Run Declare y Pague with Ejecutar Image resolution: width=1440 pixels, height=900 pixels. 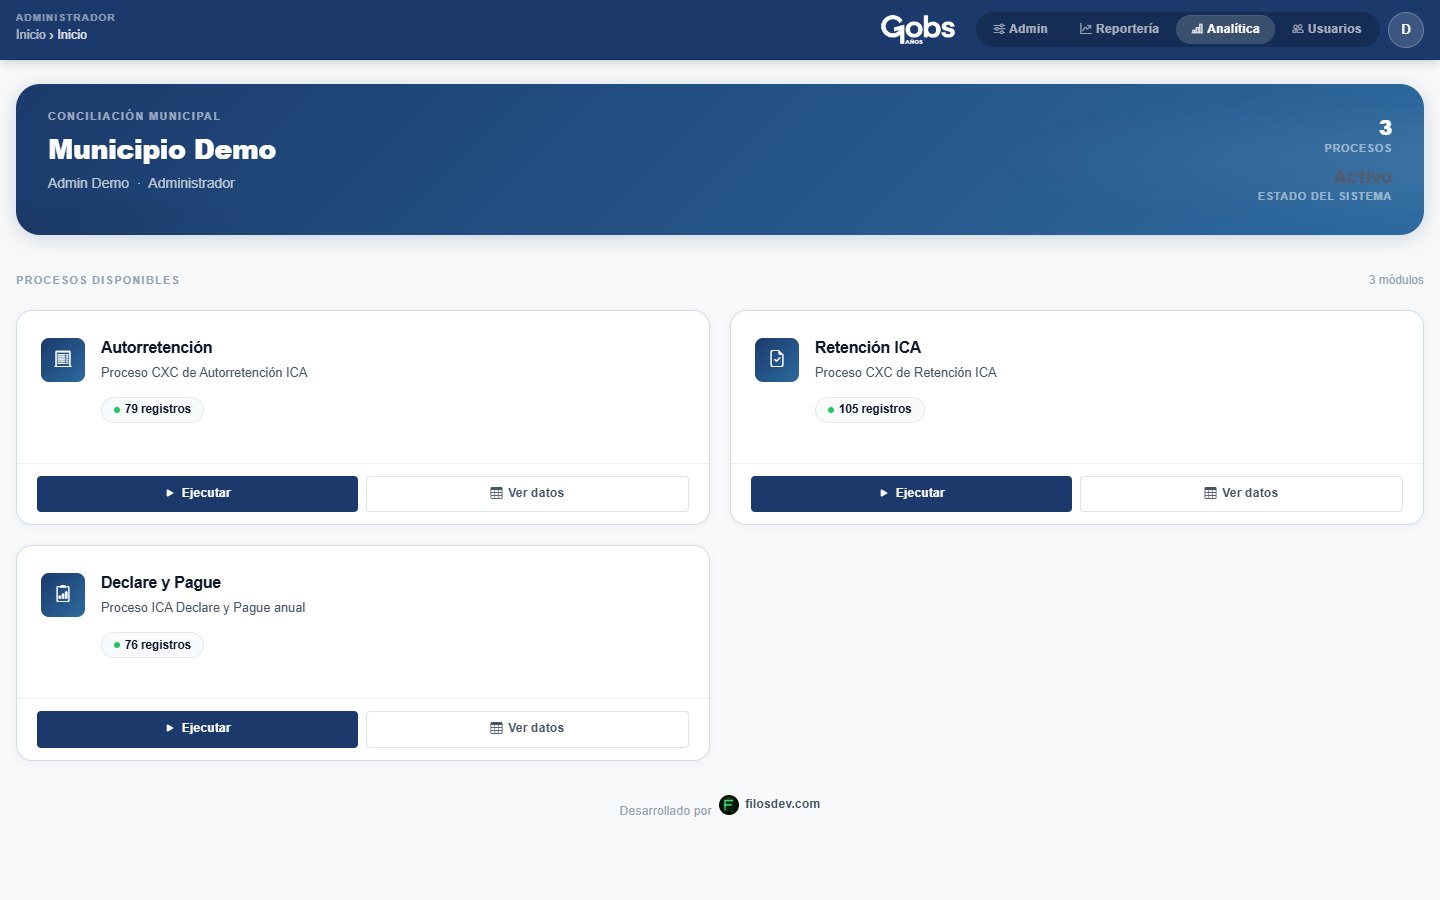(197, 729)
